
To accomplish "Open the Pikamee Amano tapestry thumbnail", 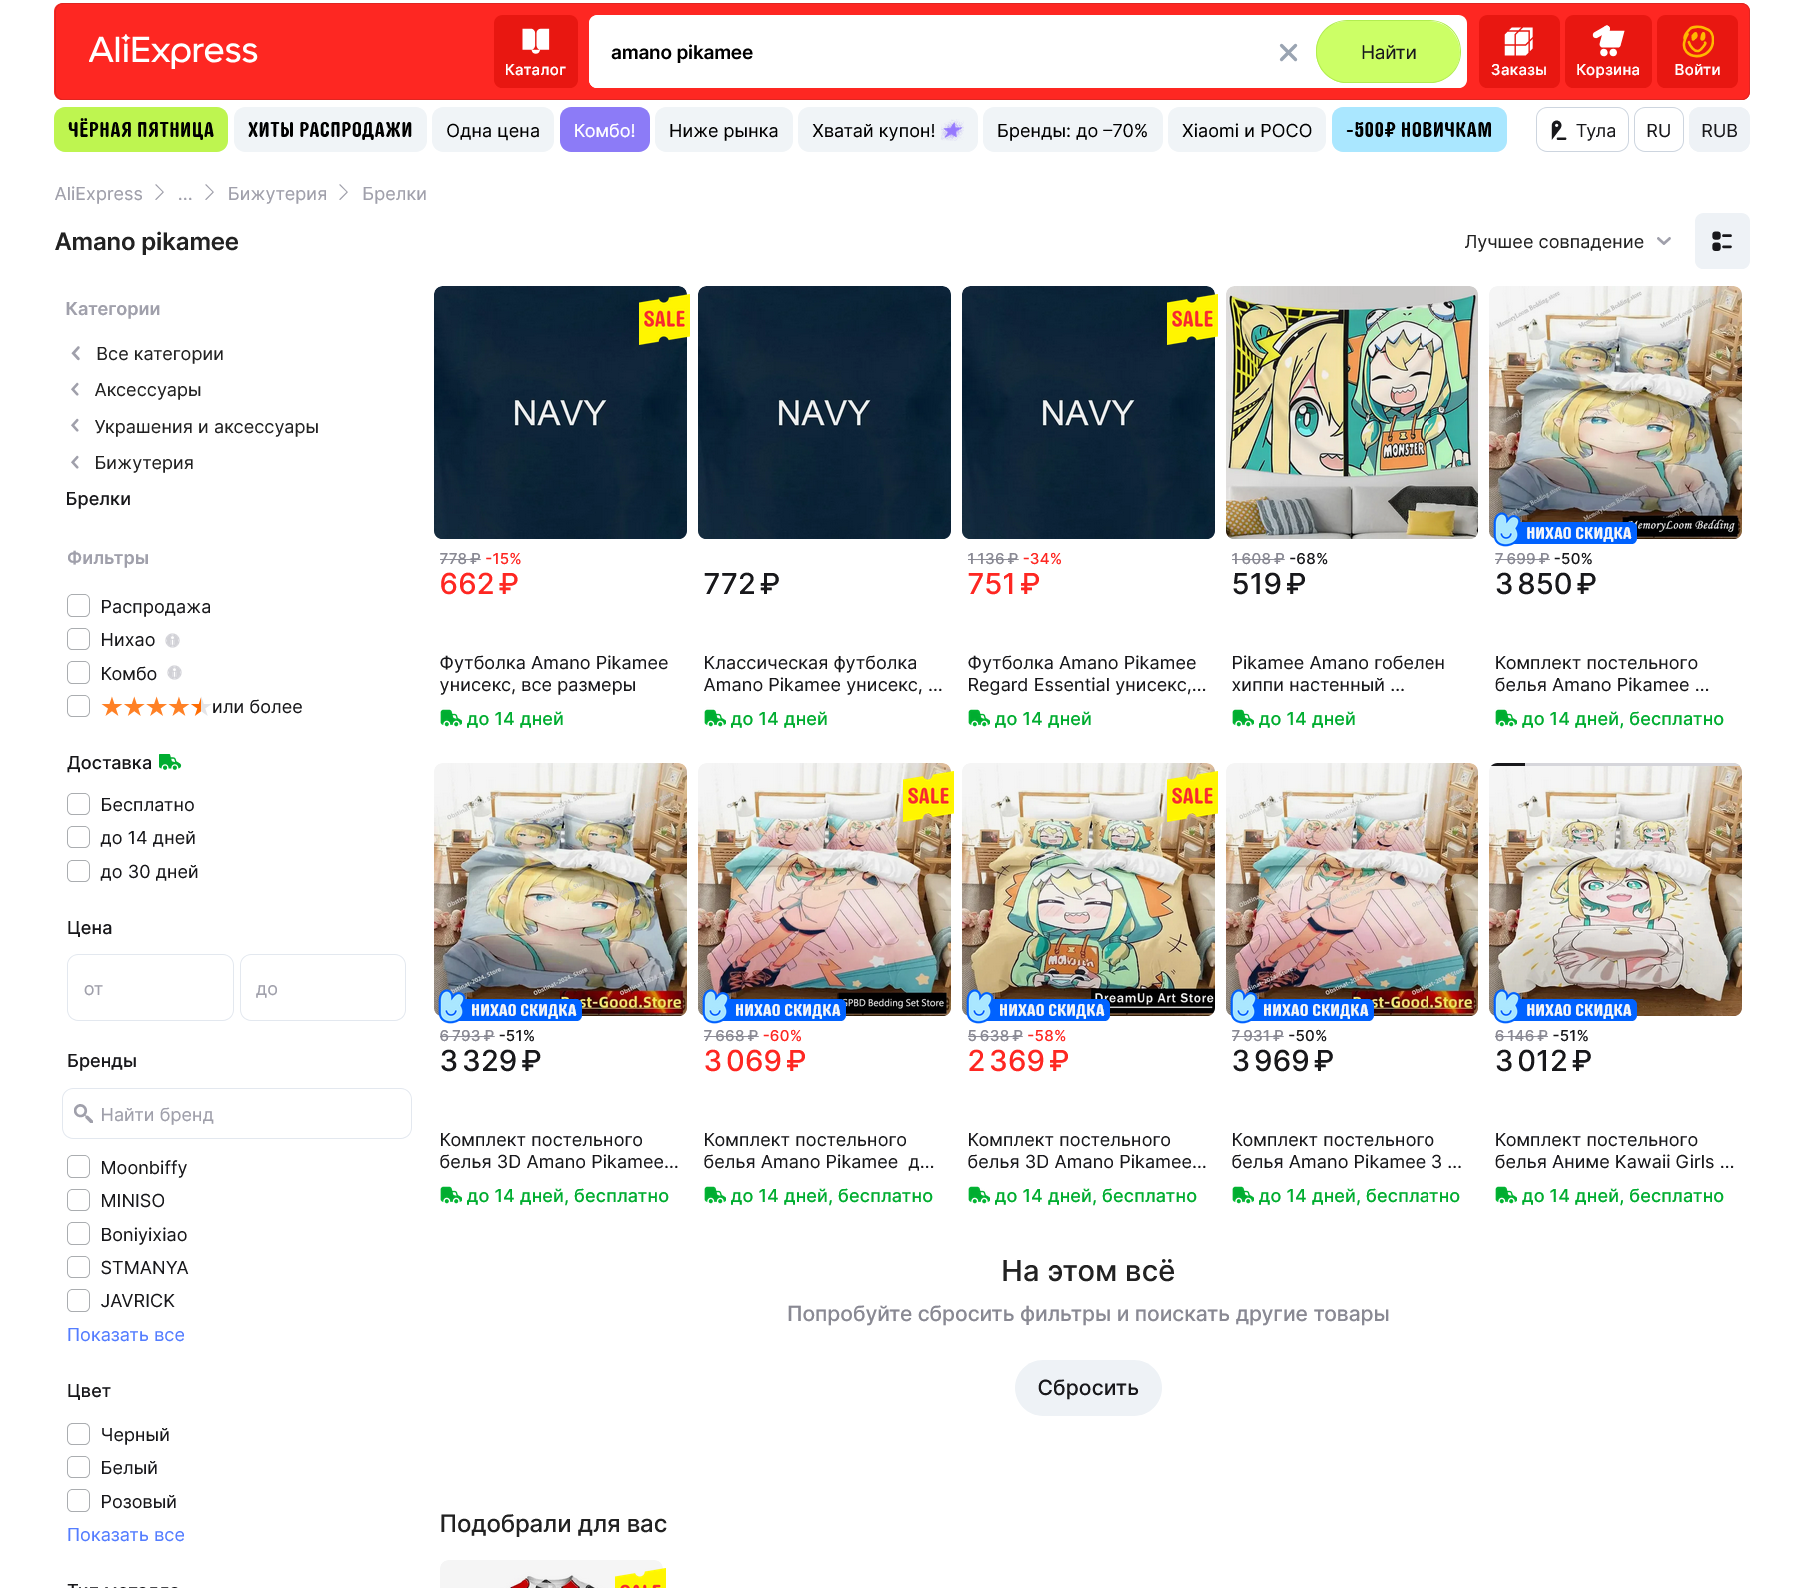I will [x=1352, y=412].
